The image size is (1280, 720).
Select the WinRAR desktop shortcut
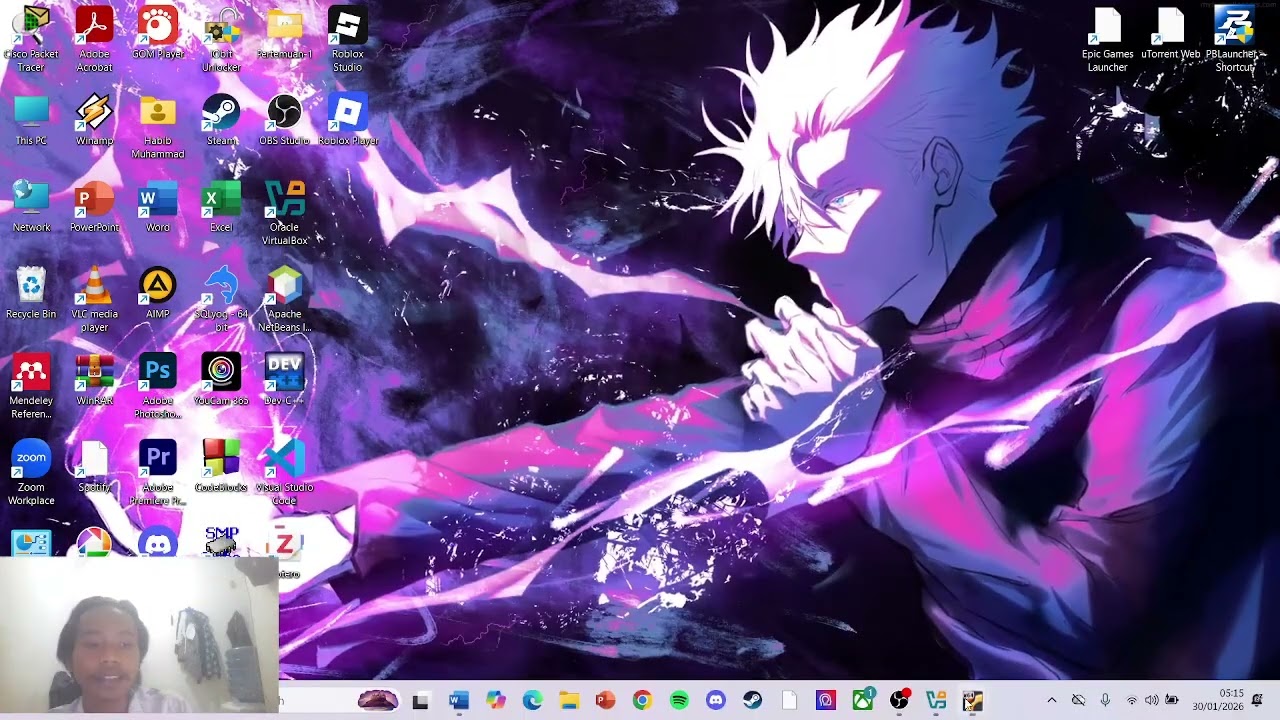click(x=94, y=381)
